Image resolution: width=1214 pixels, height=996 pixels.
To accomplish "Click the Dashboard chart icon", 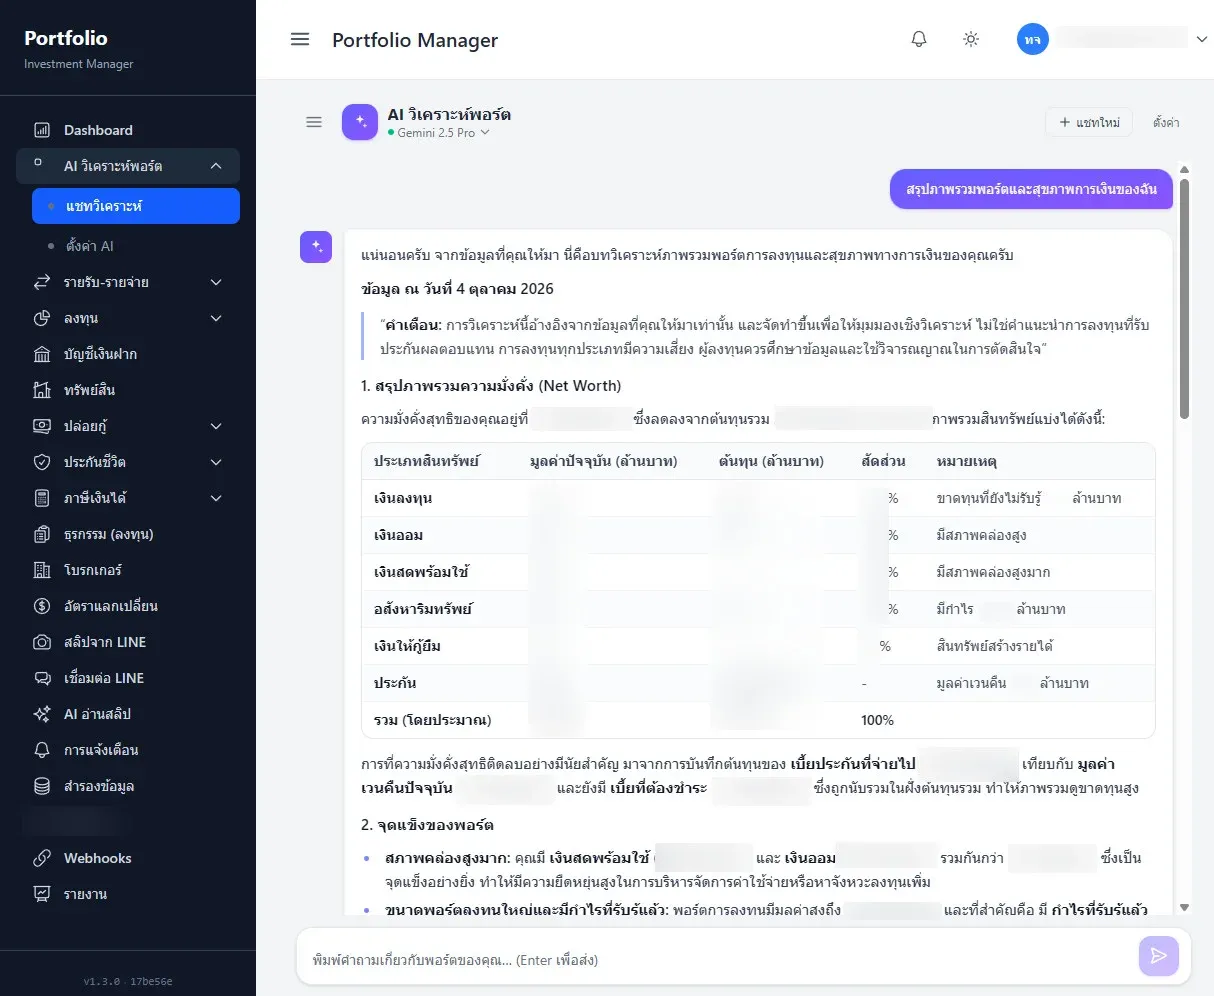I will point(42,130).
